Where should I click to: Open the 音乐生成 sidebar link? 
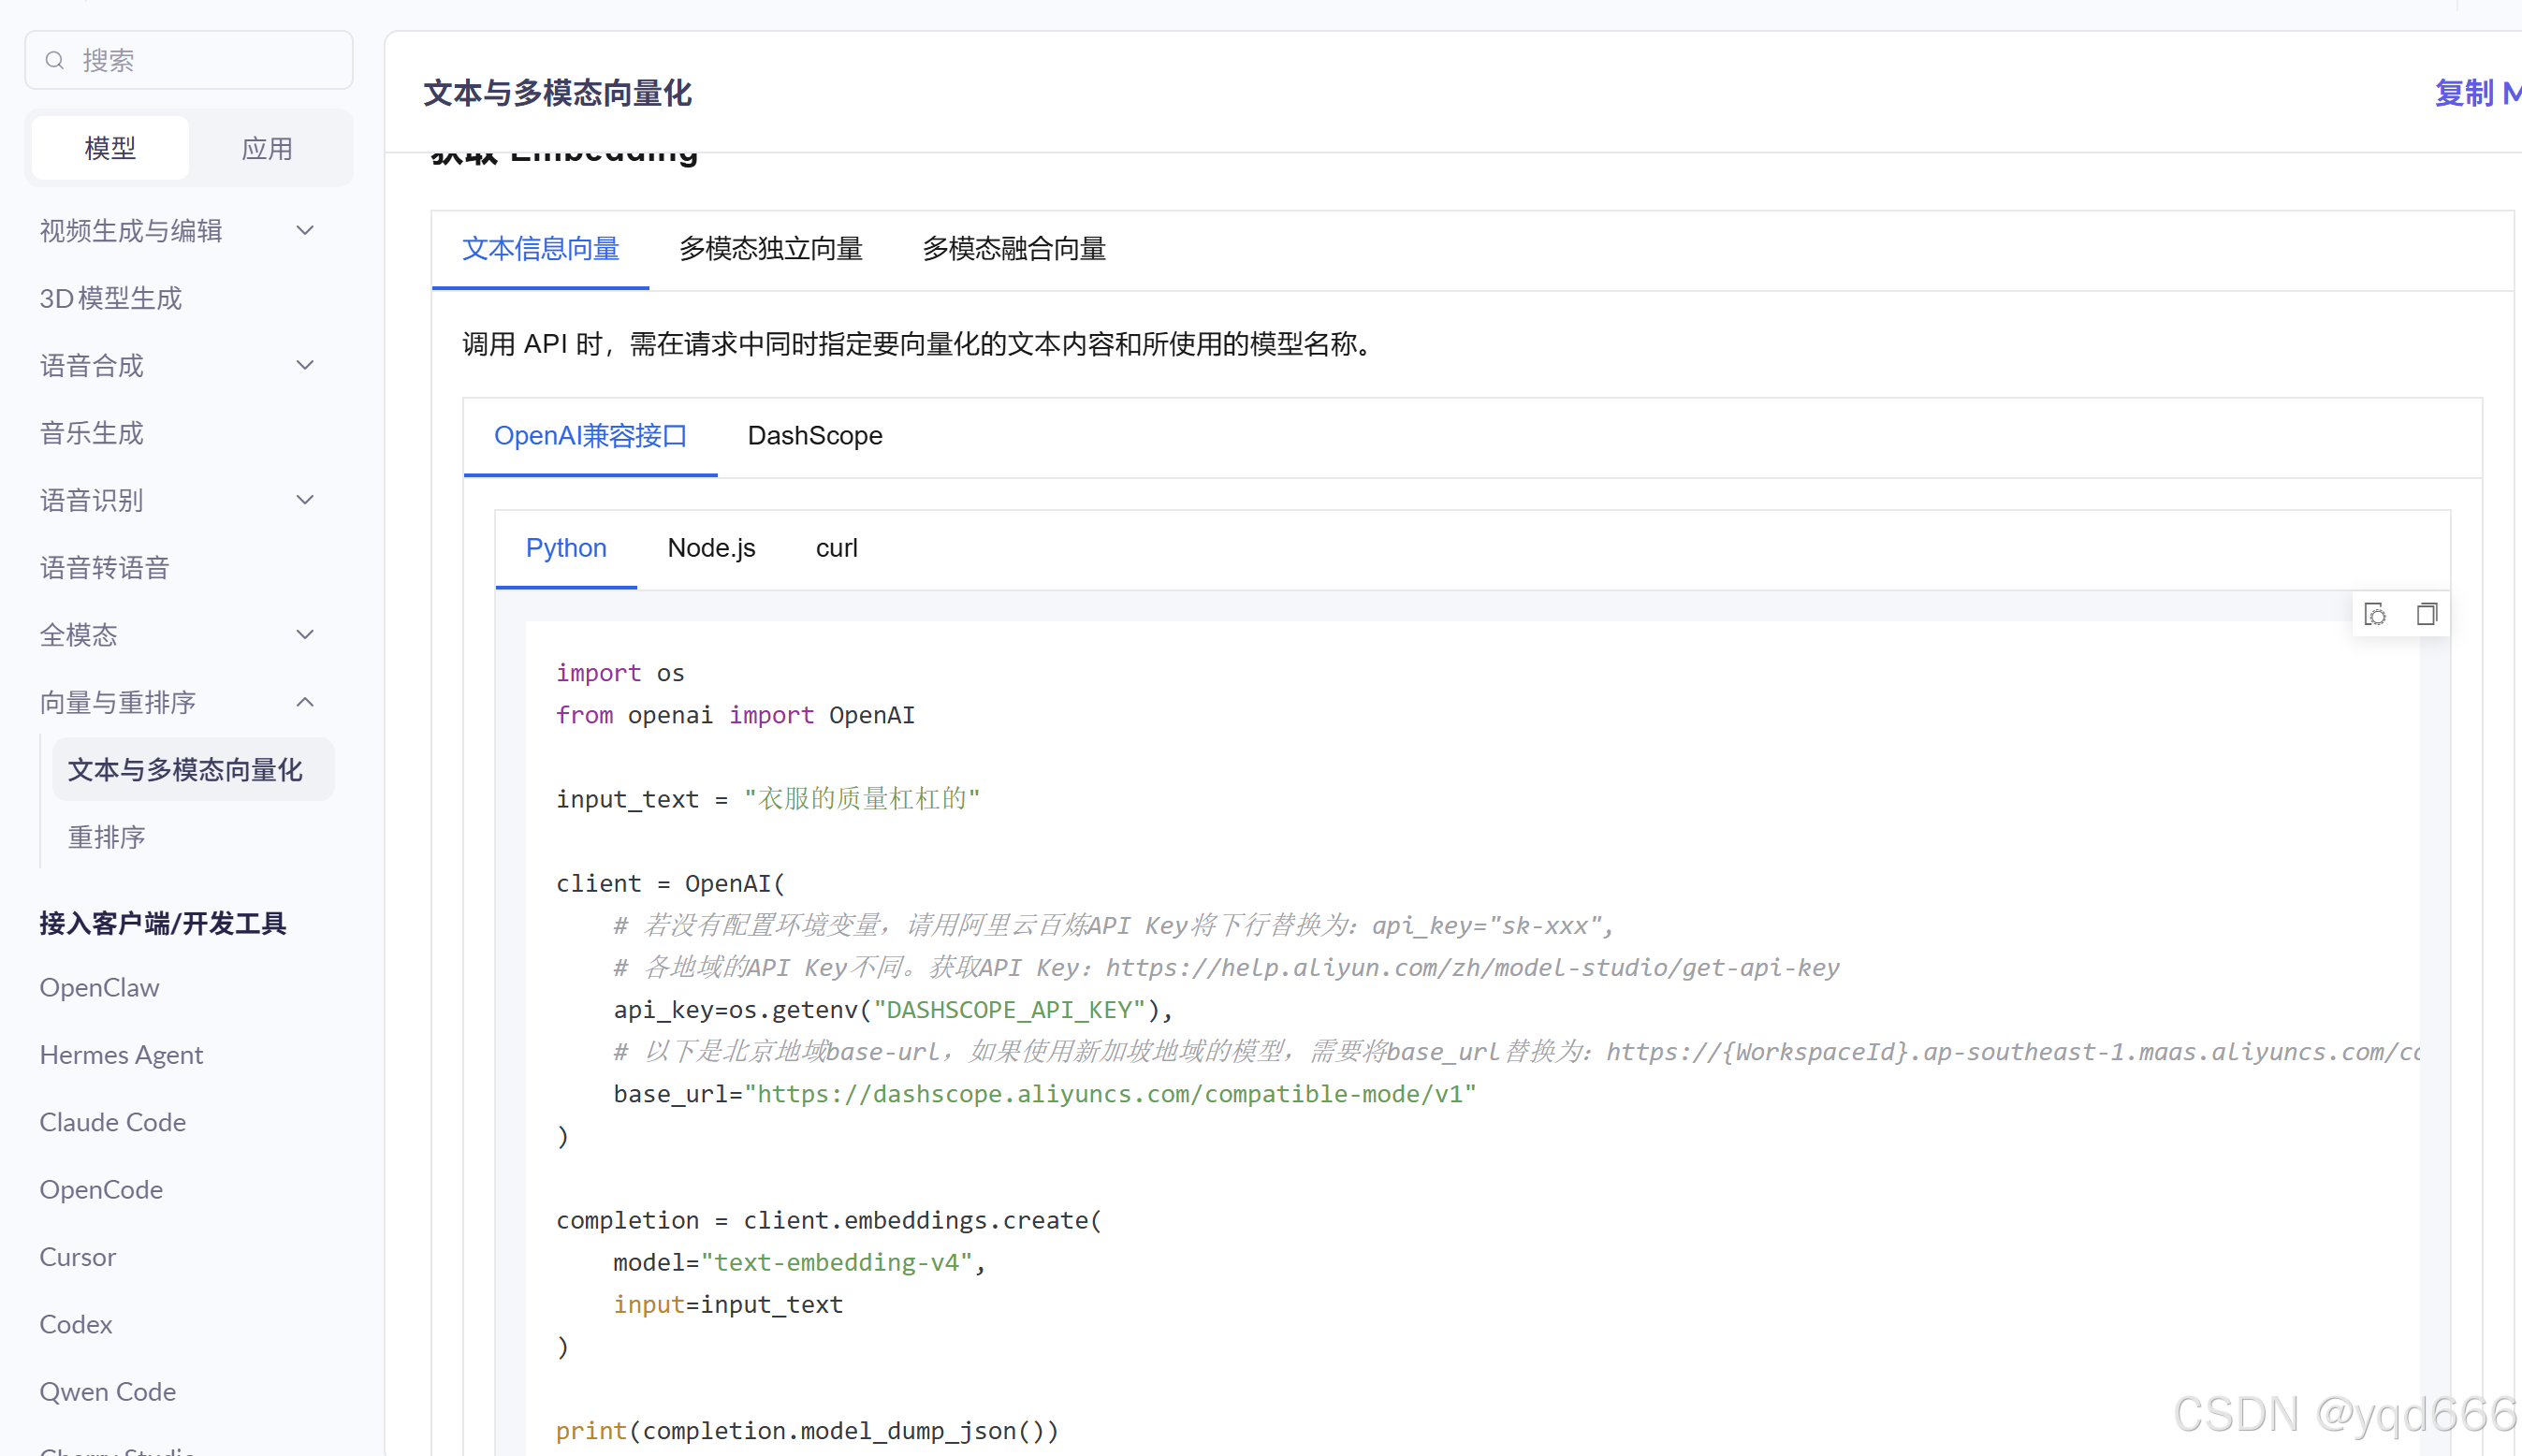91,433
